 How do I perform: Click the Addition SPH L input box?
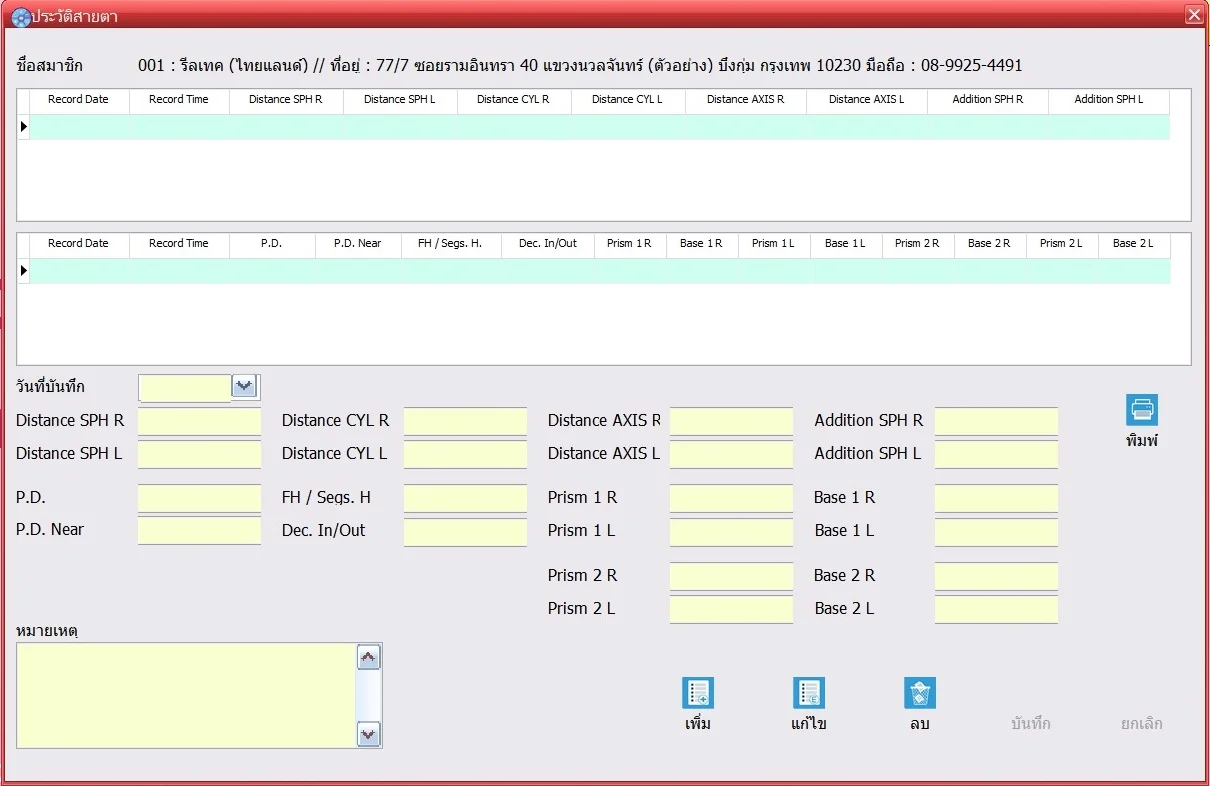996,455
